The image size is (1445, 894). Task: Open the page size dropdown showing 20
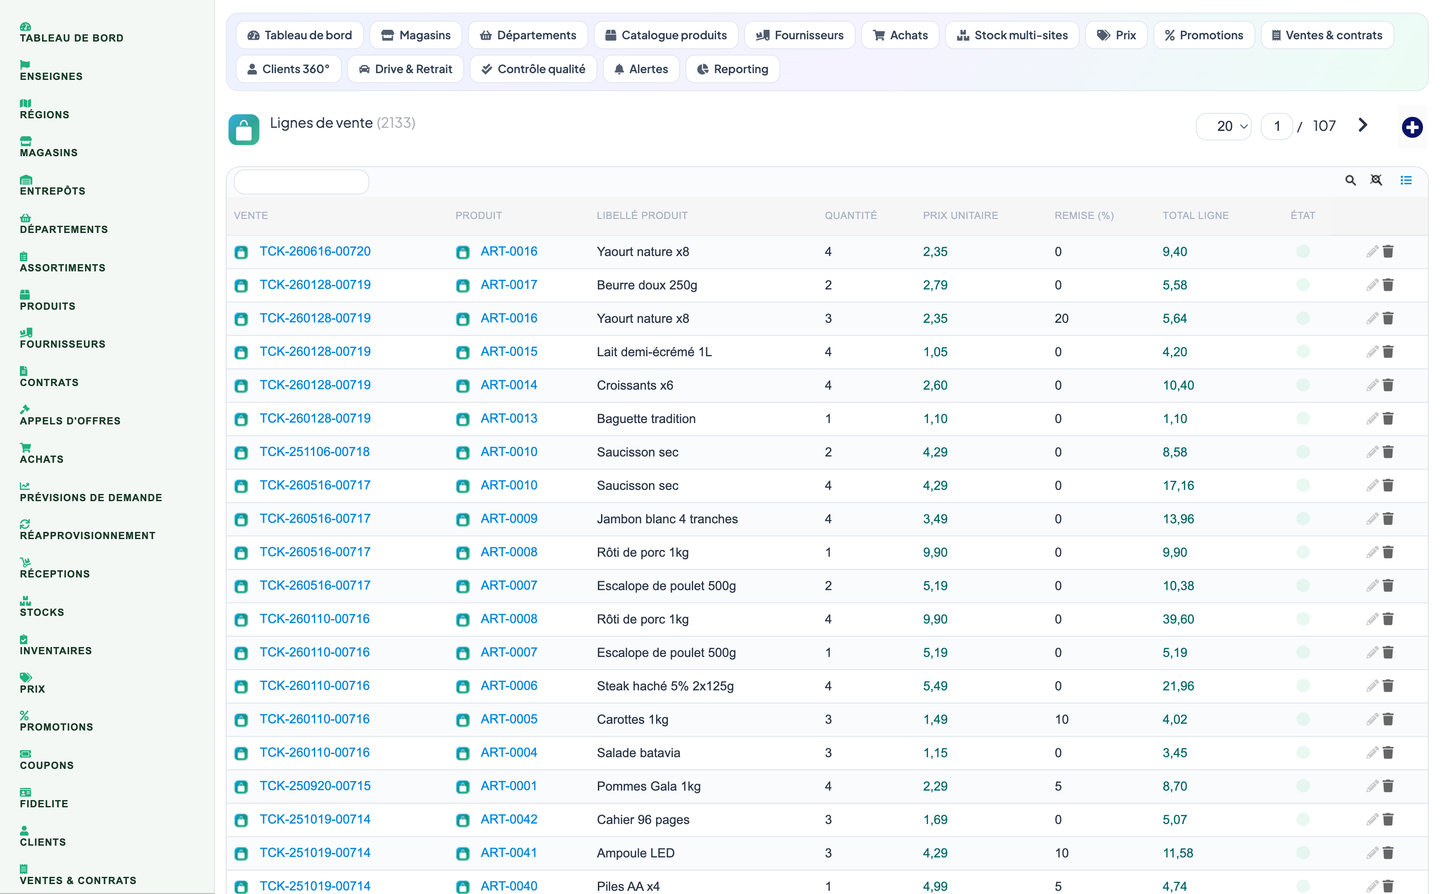click(x=1224, y=126)
